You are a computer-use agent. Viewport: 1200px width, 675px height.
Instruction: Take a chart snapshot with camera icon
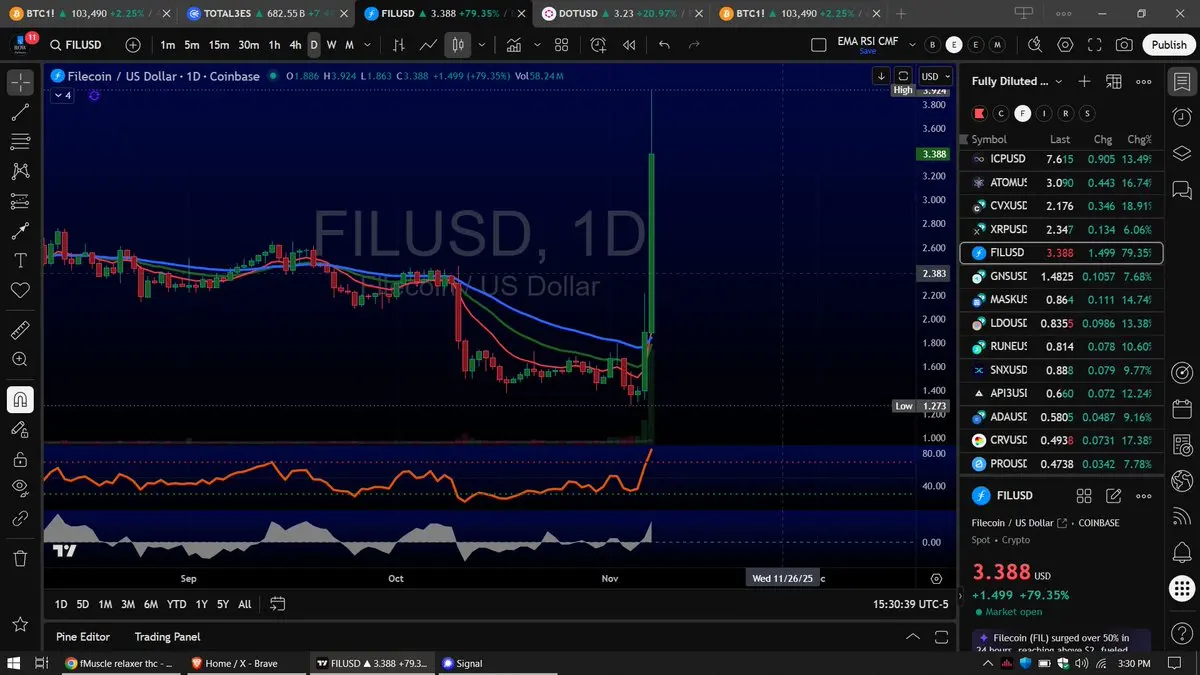(x=1125, y=45)
